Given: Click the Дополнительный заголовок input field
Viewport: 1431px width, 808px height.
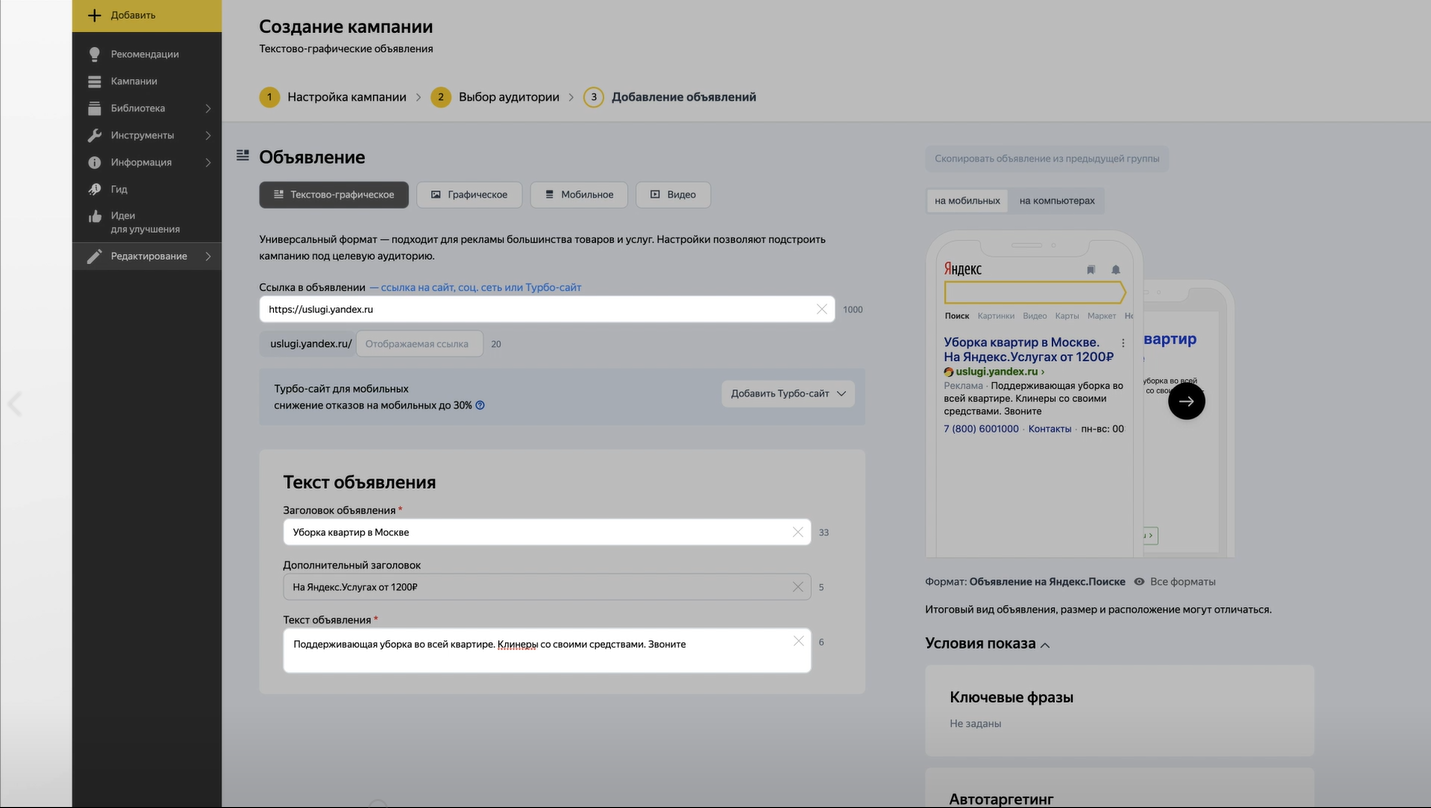Looking at the screenshot, I should [x=547, y=587].
